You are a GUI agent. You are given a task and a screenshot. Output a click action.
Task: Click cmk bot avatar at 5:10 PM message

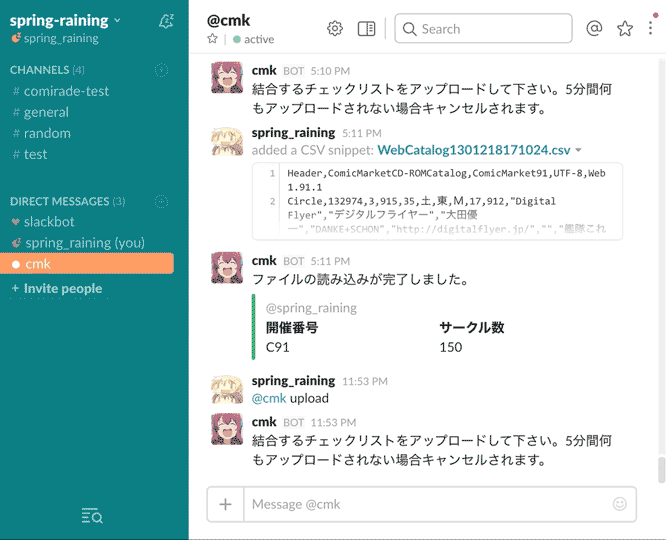click(227, 77)
